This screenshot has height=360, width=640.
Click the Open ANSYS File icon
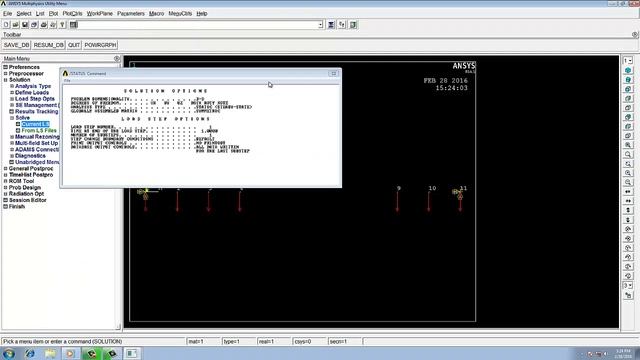pyautogui.click(x=16, y=25)
